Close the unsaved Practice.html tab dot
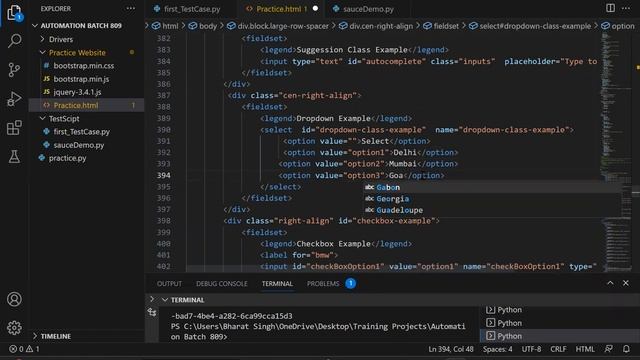The width and height of the screenshot is (640, 360). pos(315,9)
